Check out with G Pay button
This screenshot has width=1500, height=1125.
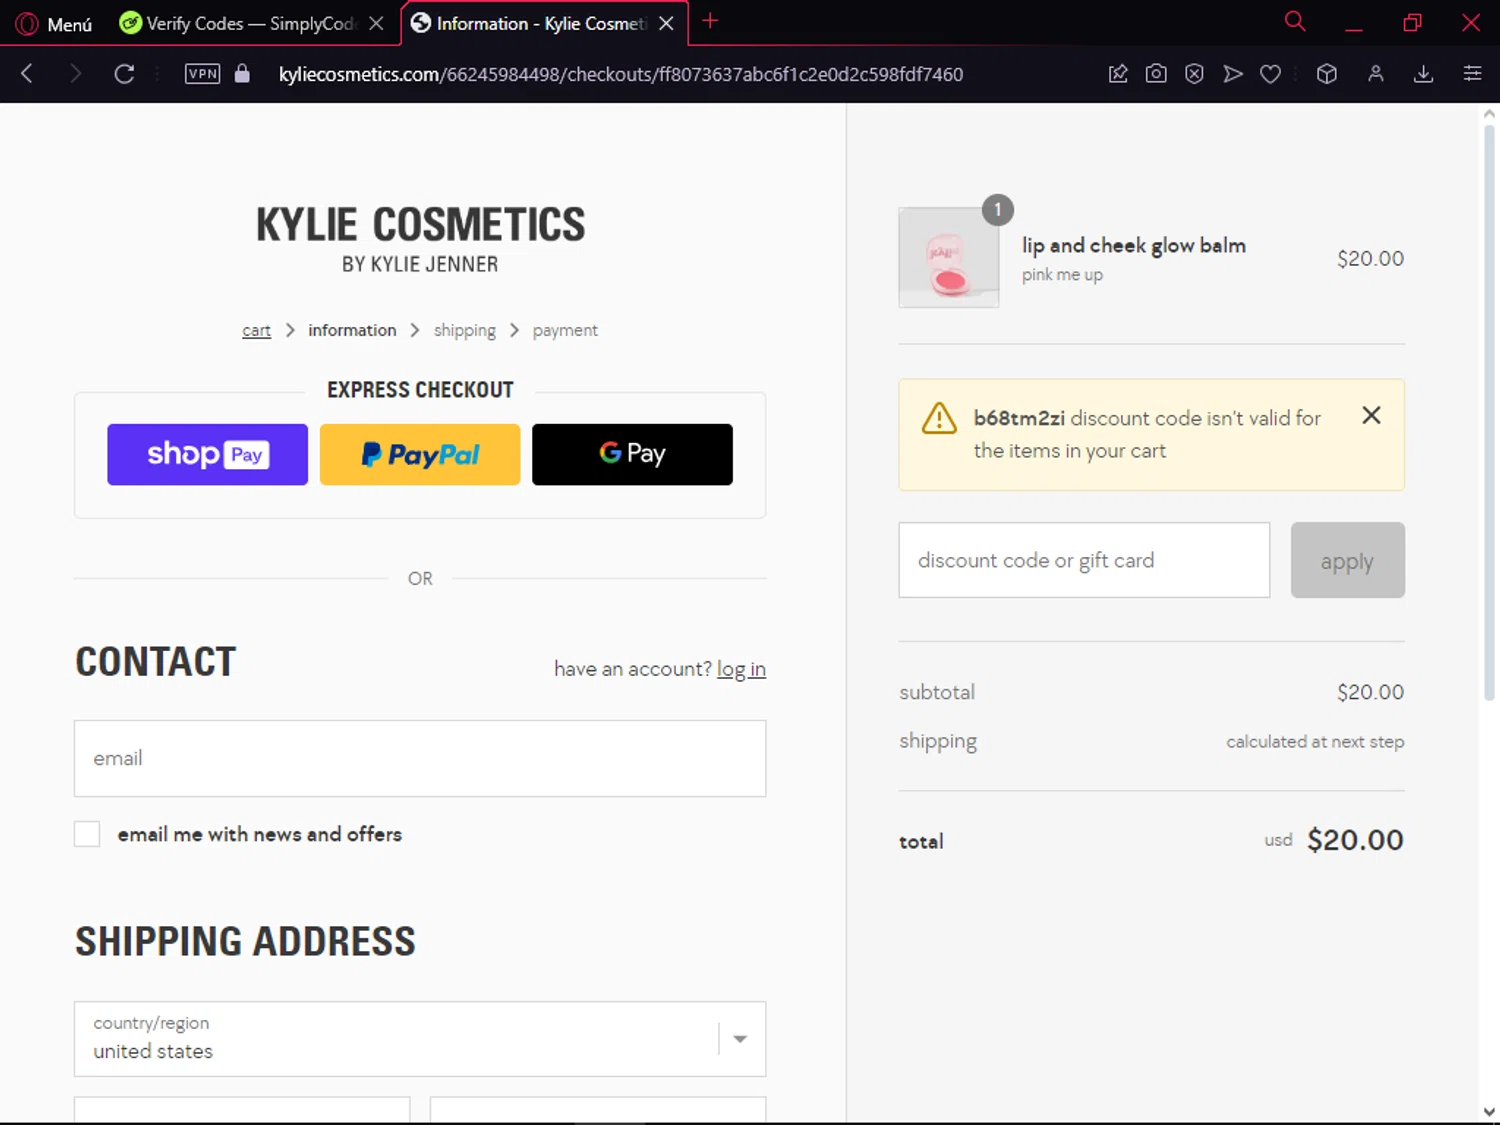coord(632,454)
